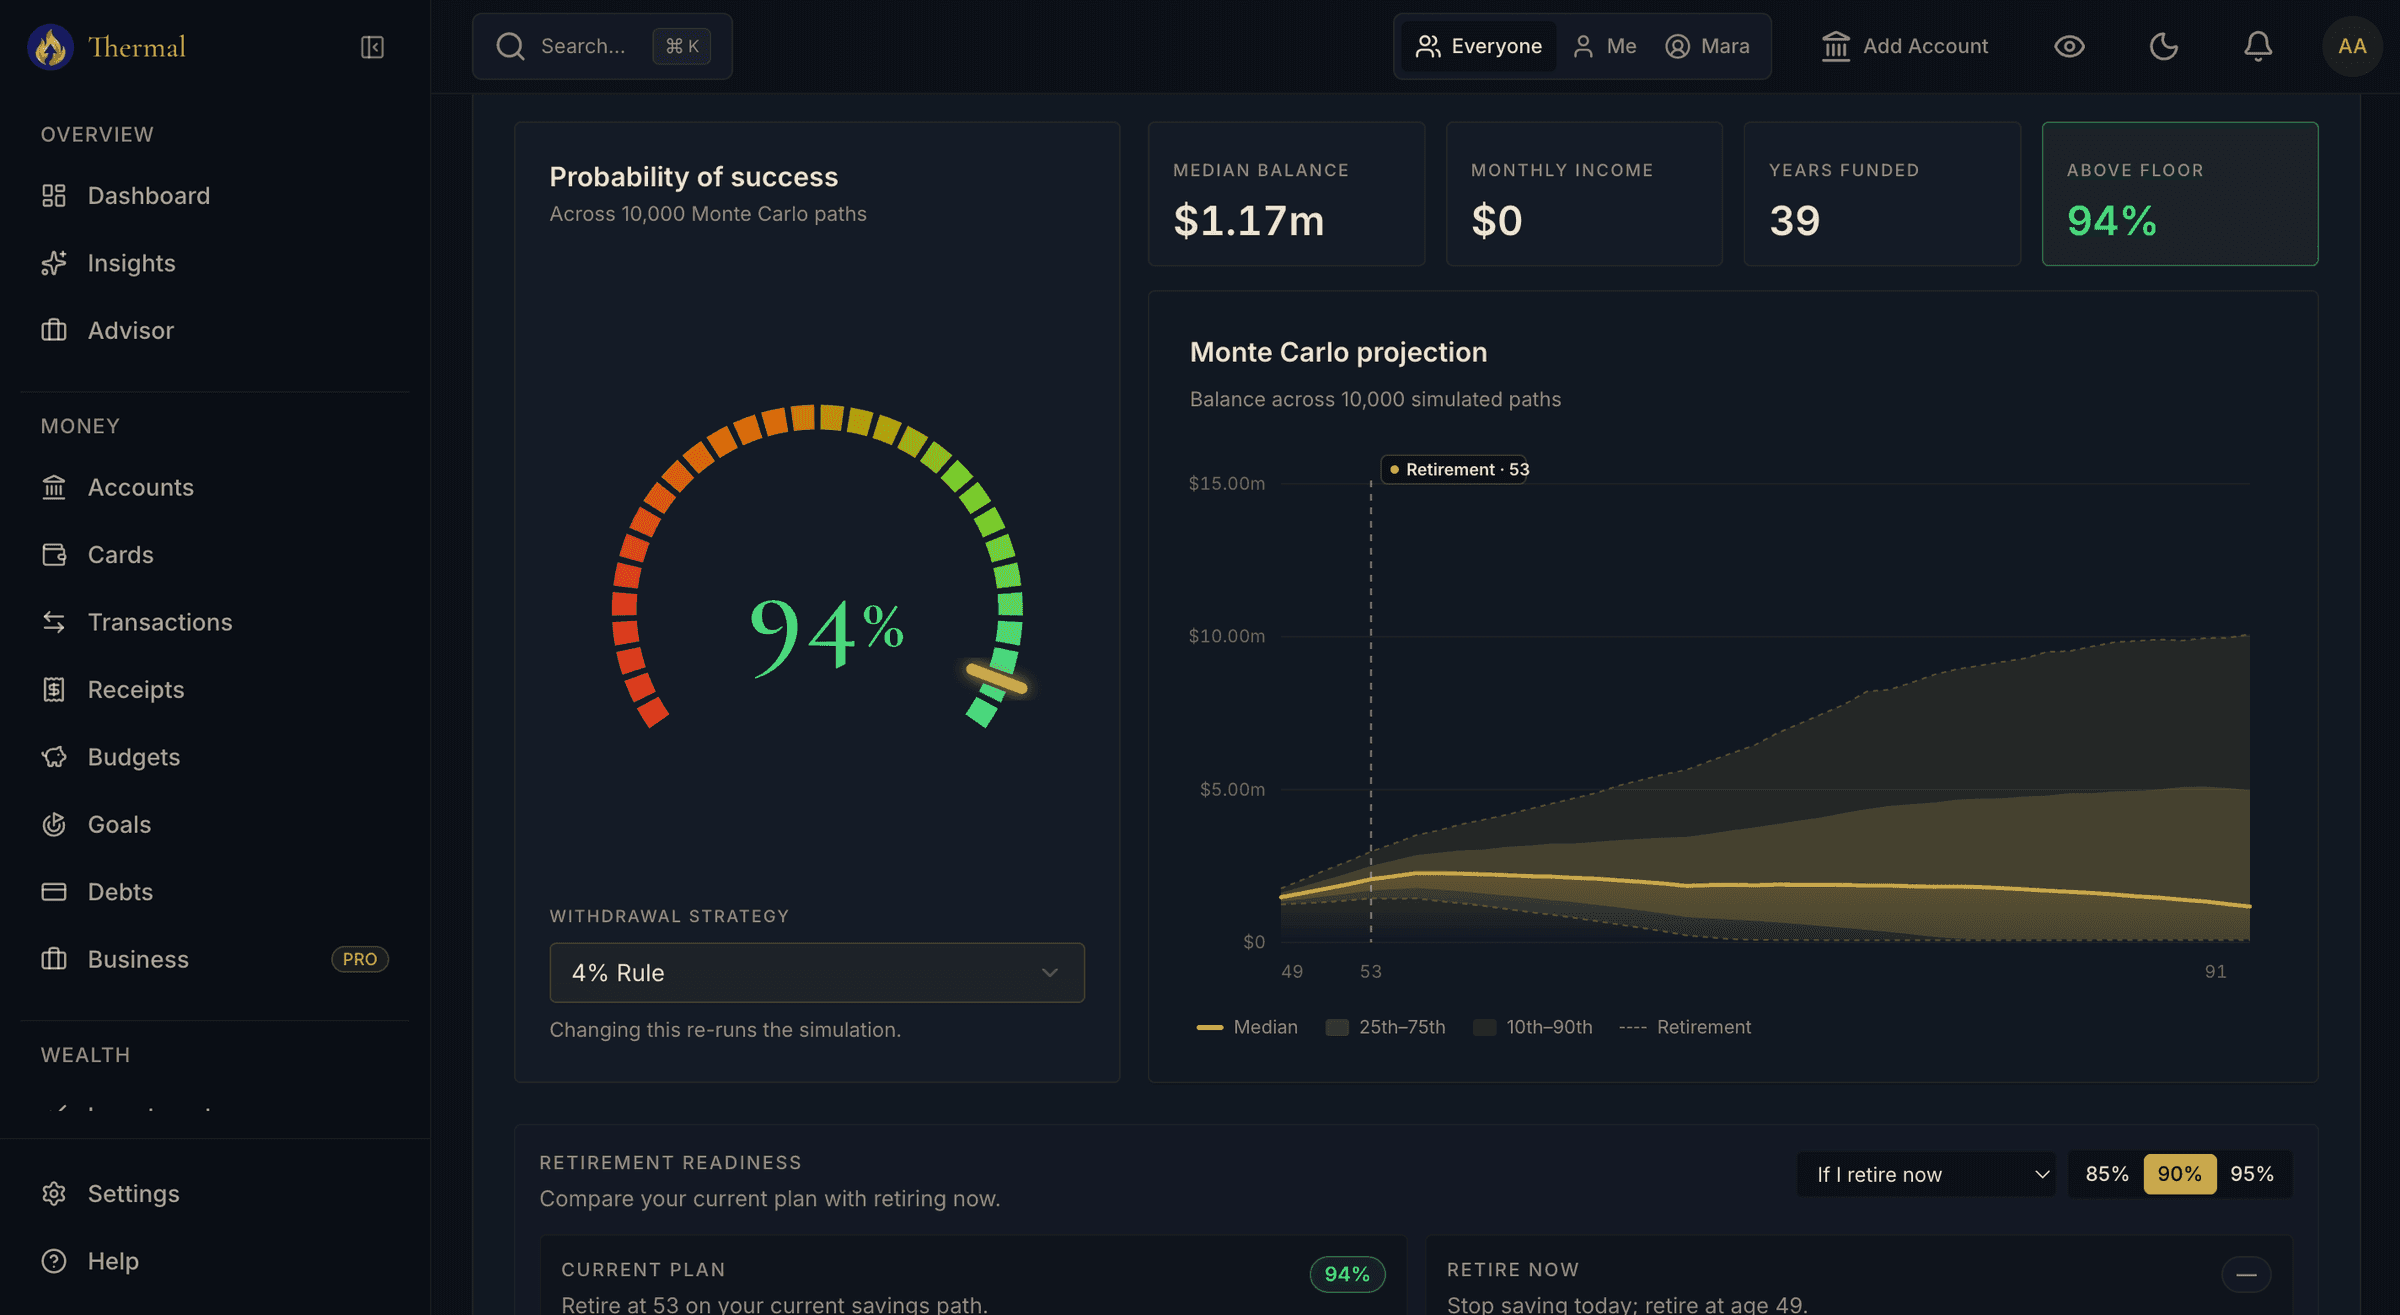This screenshot has width=2400, height=1315.
Task: Toggle privacy eye visibility icon
Action: click(x=2069, y=46)
